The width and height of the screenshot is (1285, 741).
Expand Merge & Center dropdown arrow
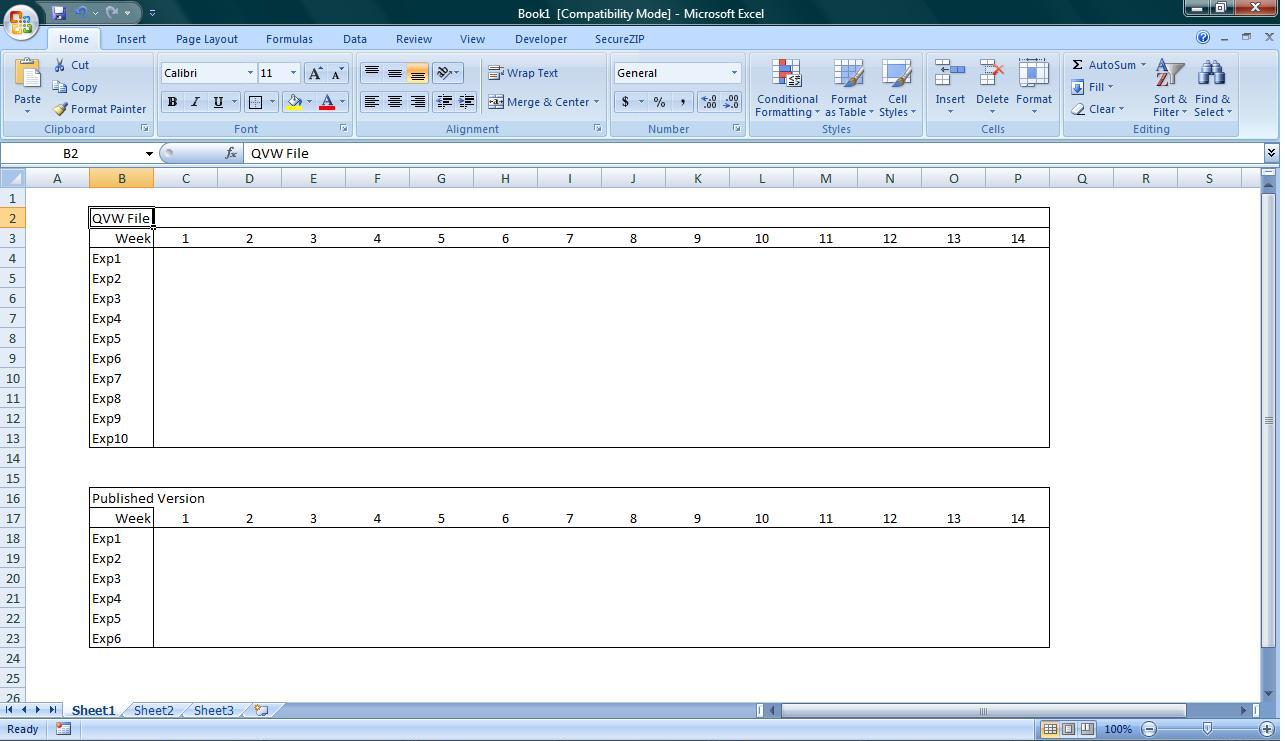[x=596, y=102]
